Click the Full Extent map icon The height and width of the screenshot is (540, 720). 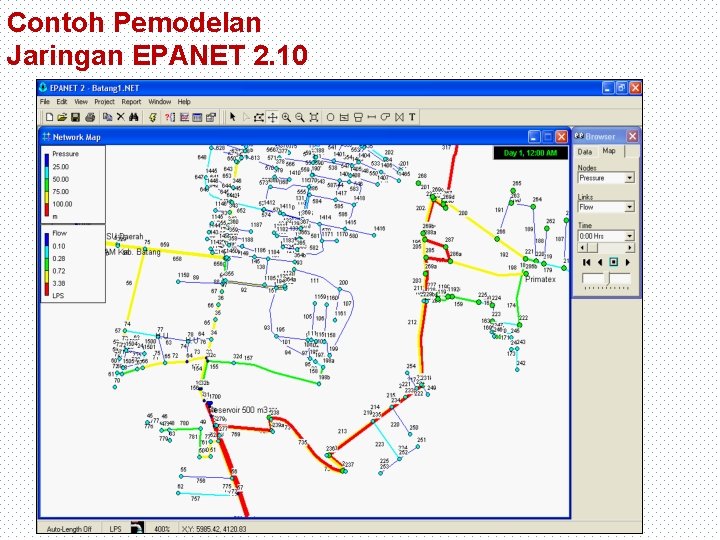pyautogui.click(x=314, y=117)
